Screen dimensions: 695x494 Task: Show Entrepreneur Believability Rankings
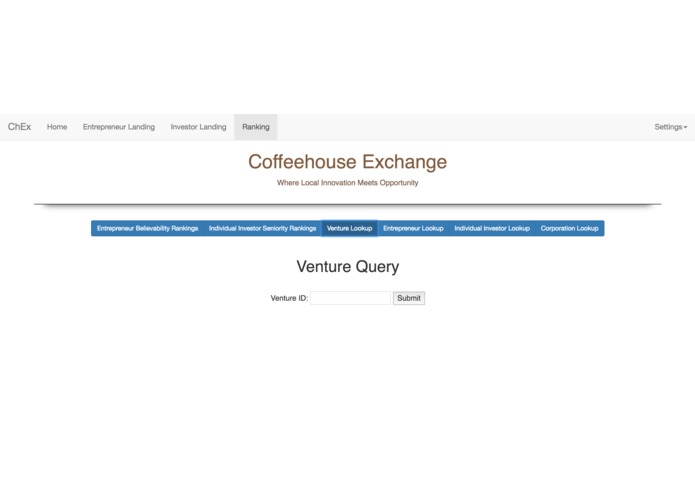pyautogui.click(x=147, y=228)
